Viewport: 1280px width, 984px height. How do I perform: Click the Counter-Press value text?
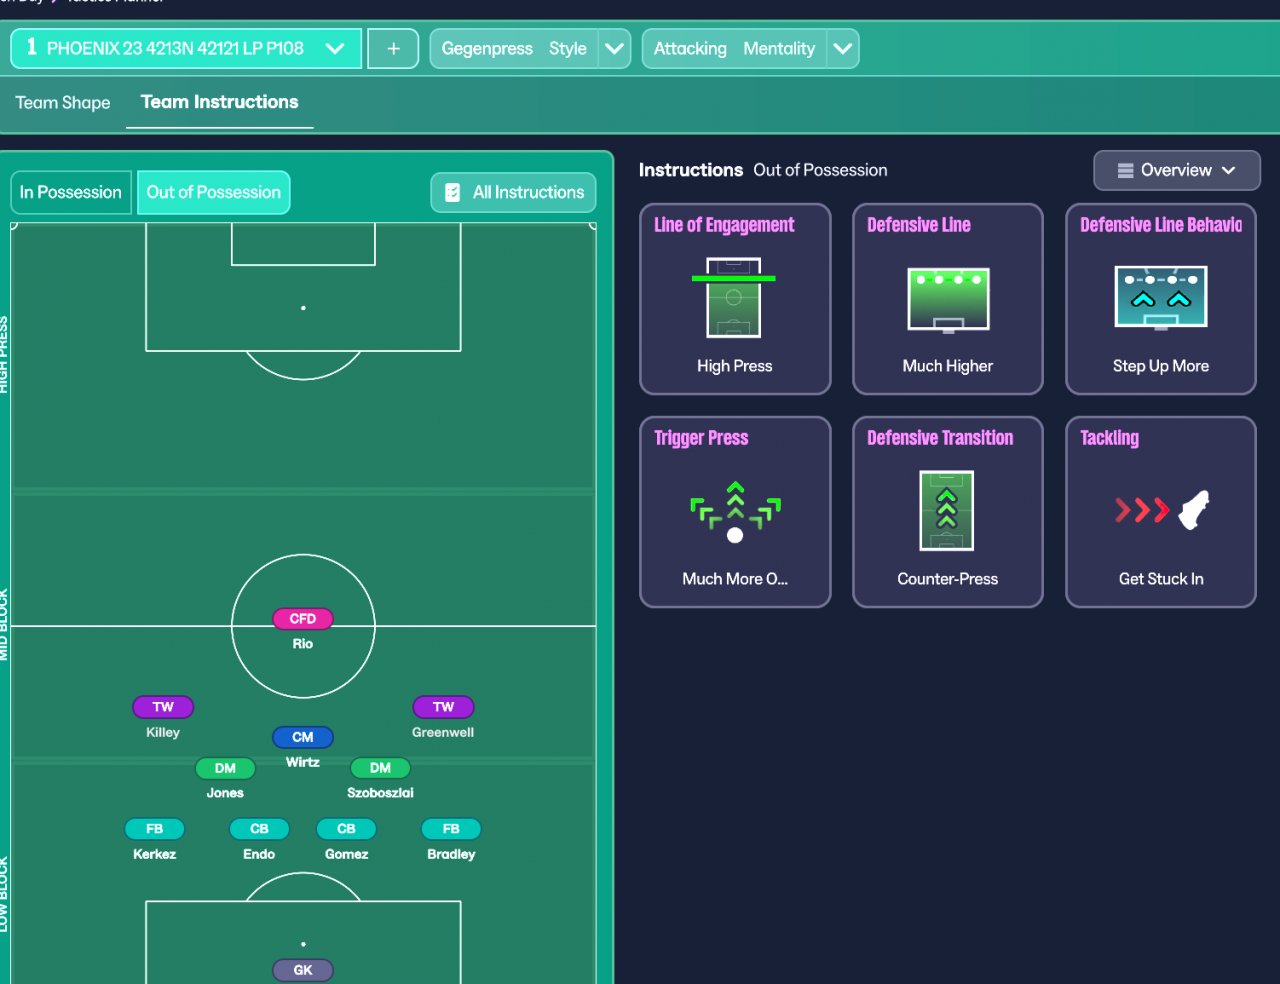(948, 579)
